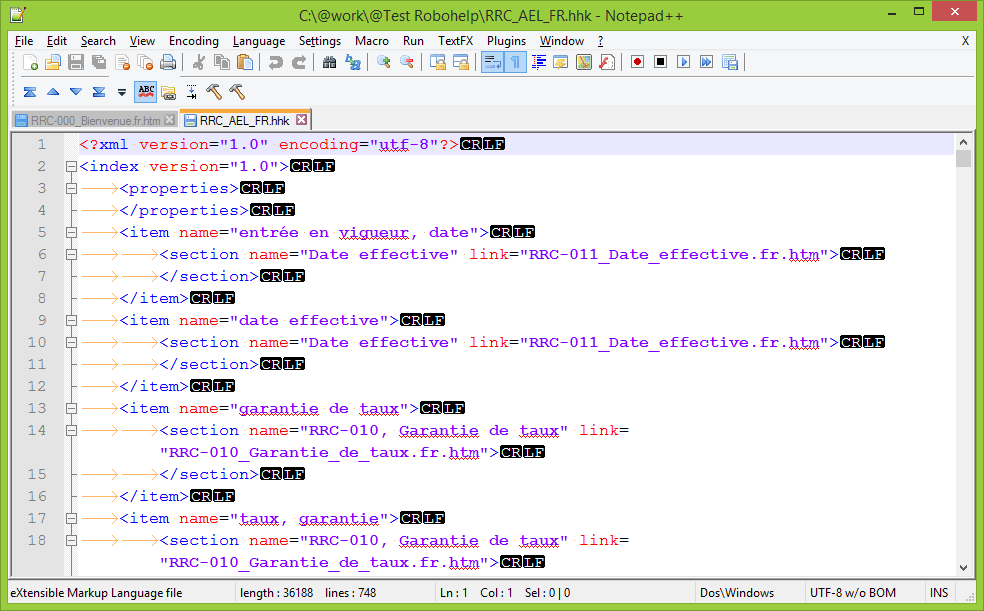984x611 pixels.
Task: Collapse the item fold on line 9
Action: pos(71,321)
